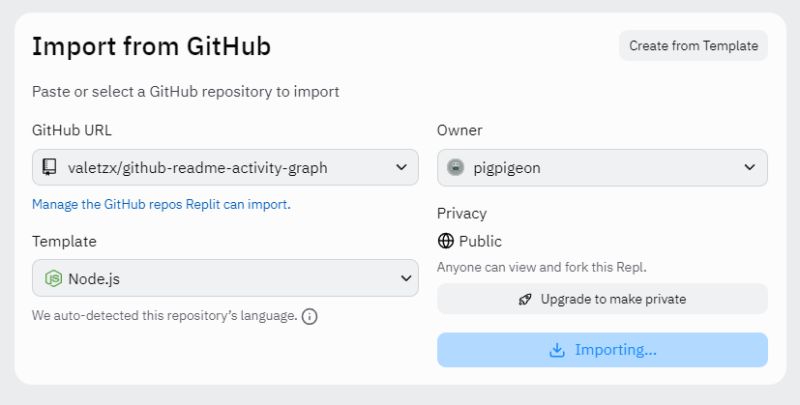The height and width of the screenshot is (405, 800).
Task: Click Create from Template button
Action: pos(693,45)
